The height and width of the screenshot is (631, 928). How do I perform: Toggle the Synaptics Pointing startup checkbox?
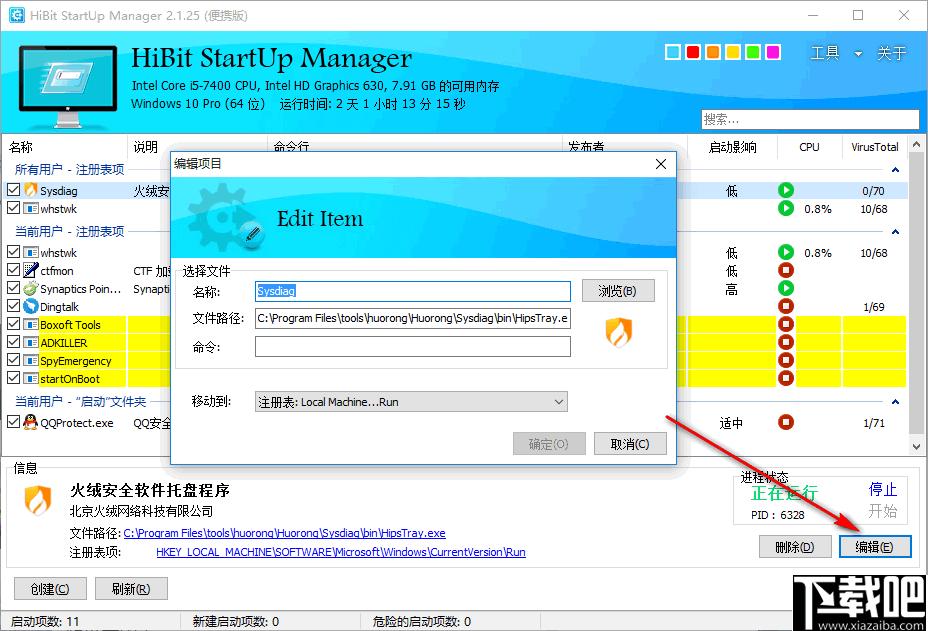(14, 288)
